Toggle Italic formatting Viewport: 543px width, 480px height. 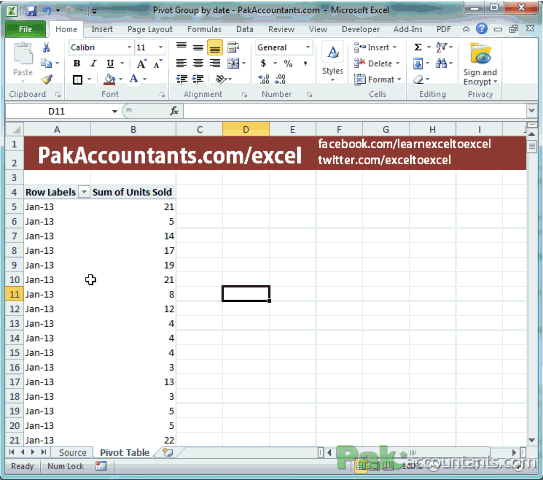(94, 63)
